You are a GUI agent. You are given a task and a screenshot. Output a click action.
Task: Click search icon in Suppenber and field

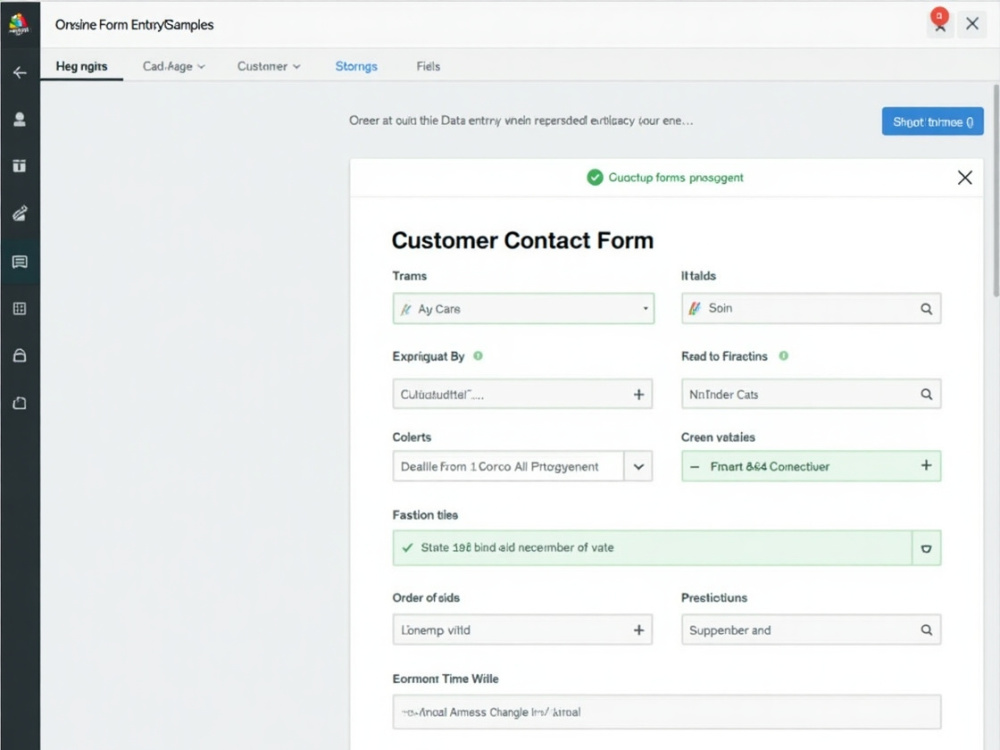click(926, 630)
